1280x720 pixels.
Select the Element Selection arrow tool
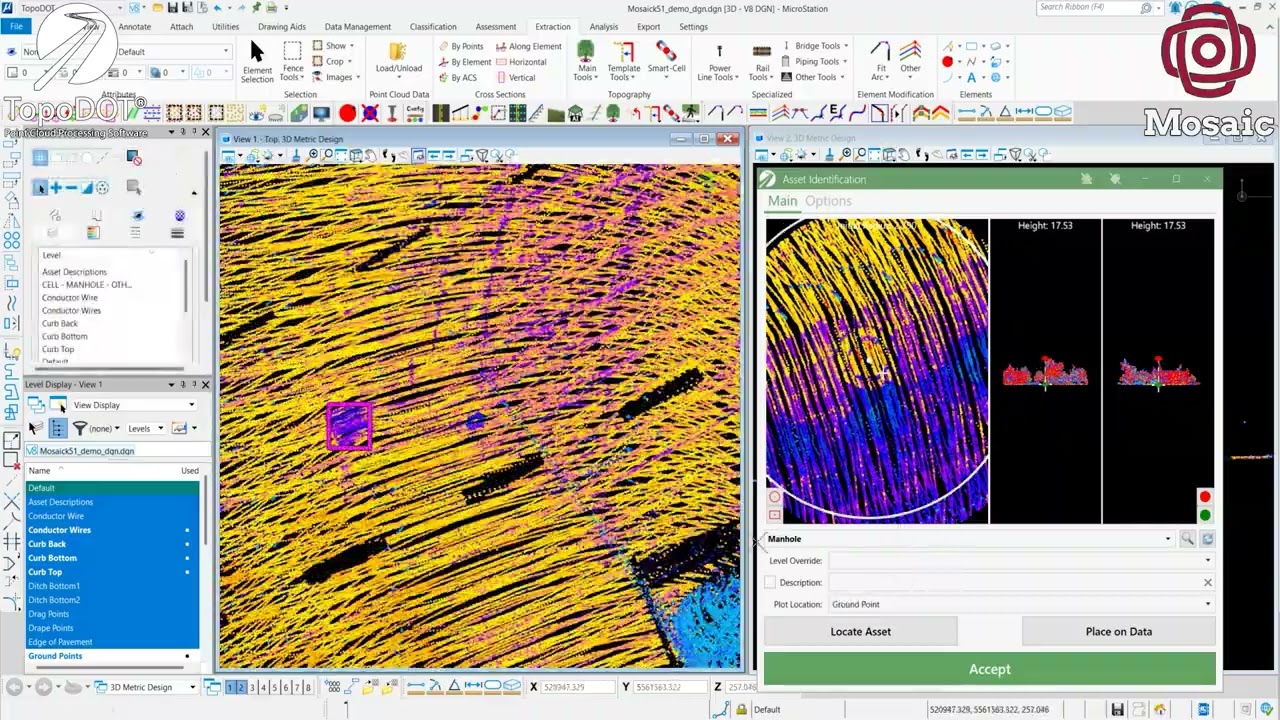pos(257,62)
